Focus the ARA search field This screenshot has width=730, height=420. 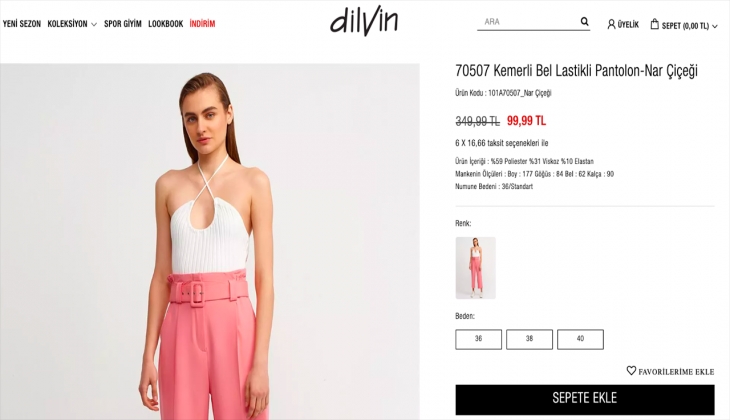click(x=528, y=22)
